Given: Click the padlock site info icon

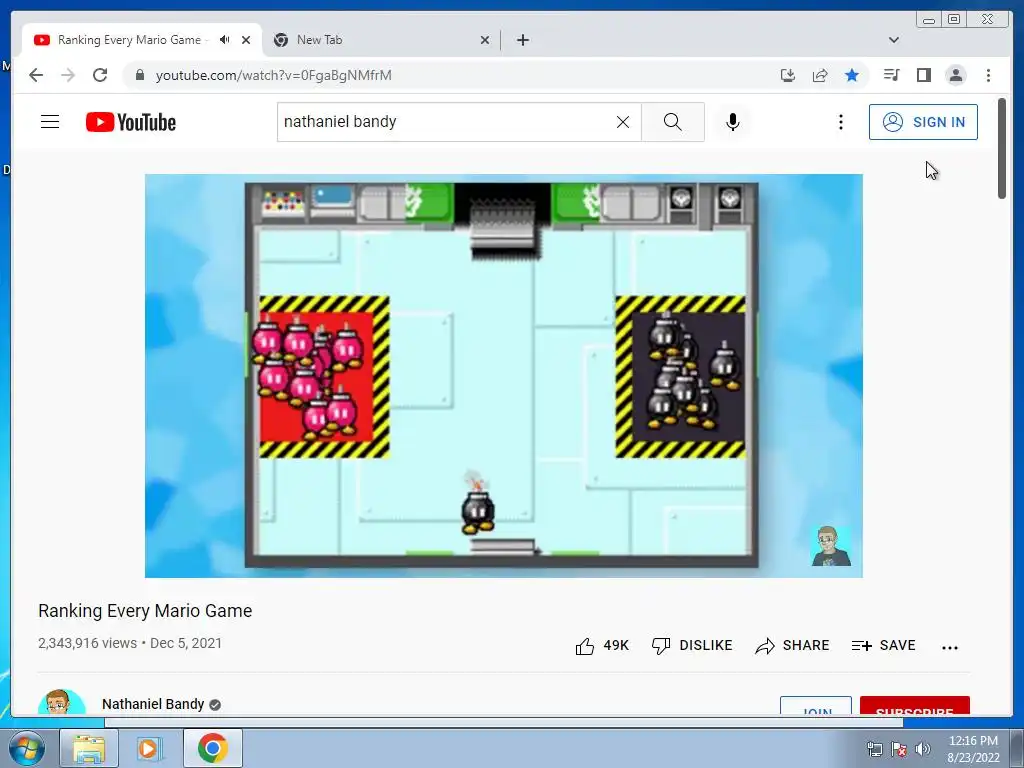Looking at the screenshot, I should pyautogui.click(x=139, y=75).
